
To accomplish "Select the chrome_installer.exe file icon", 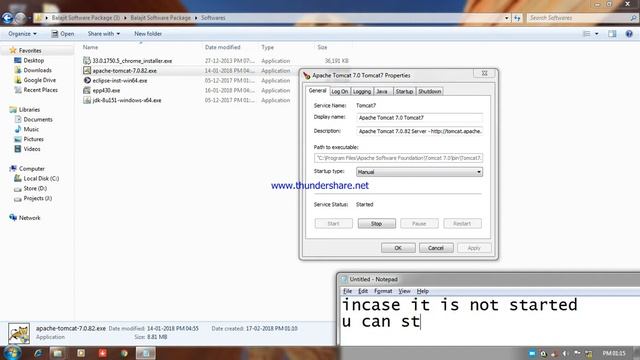I will [87, 60].
